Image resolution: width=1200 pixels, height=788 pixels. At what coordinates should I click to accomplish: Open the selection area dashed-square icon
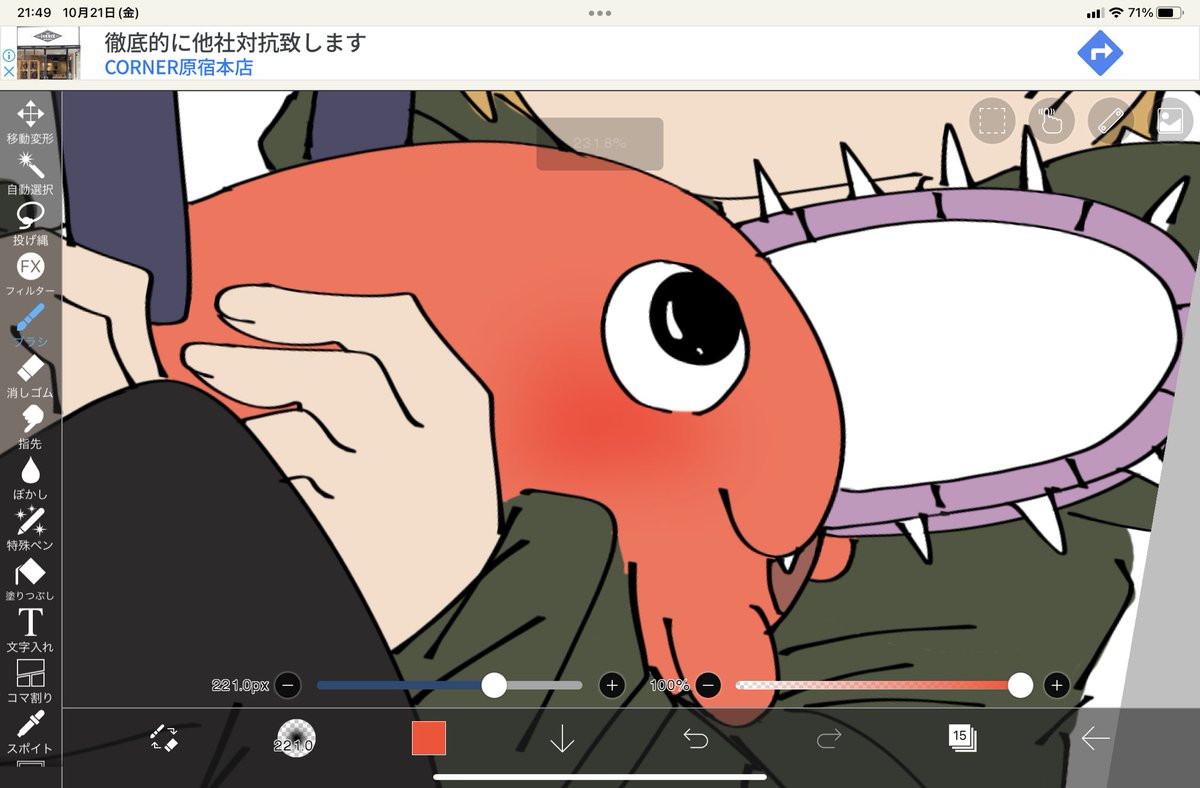coord(992,120)
